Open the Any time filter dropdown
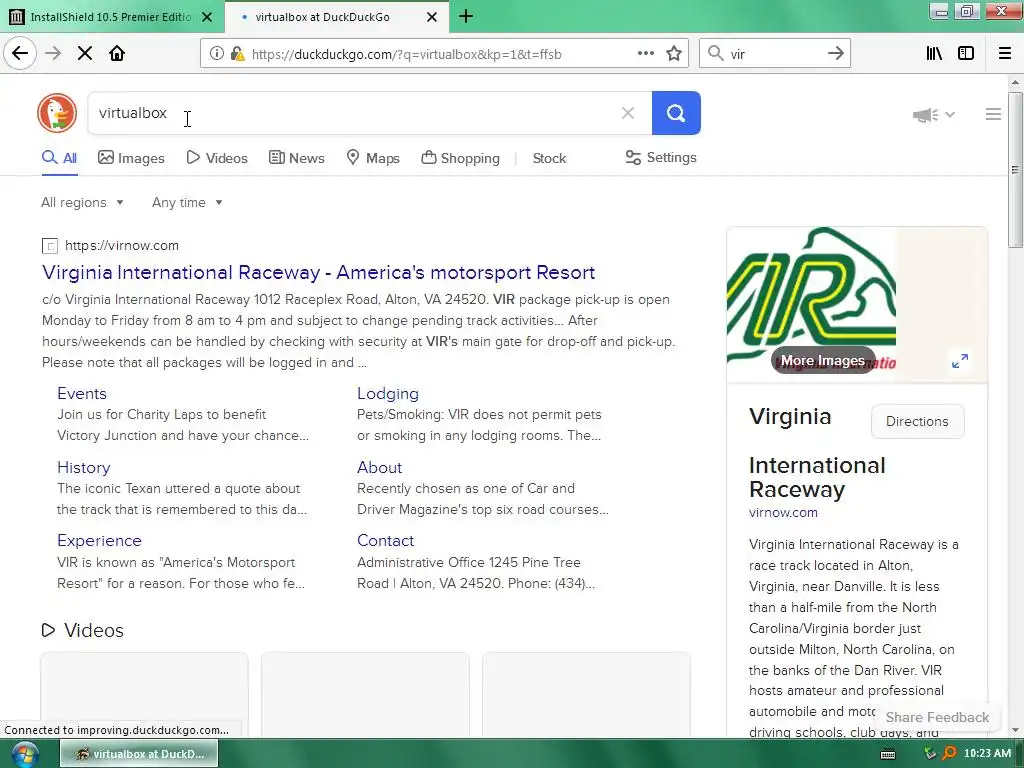The width and height of the screenshot is (1024, 768). pyautogui.click(x=187, y=202)
